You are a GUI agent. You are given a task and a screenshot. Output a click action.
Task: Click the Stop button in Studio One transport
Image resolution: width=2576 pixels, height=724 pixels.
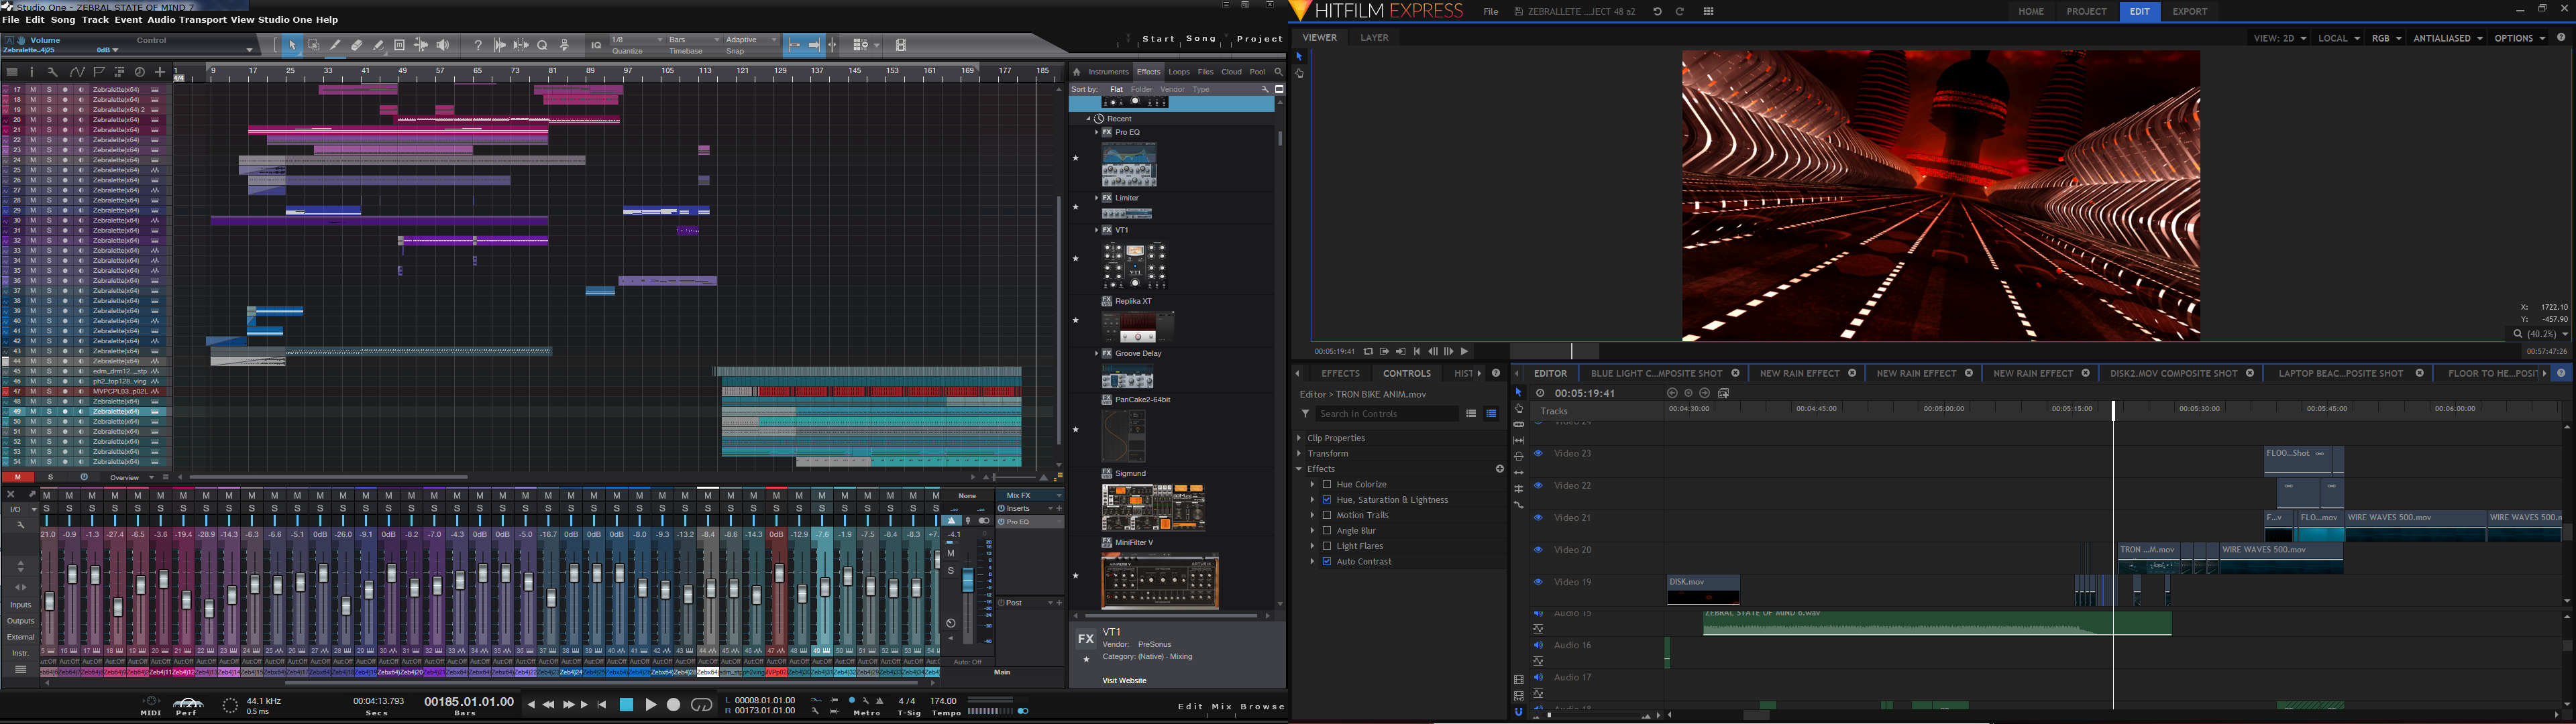(627, 704)
